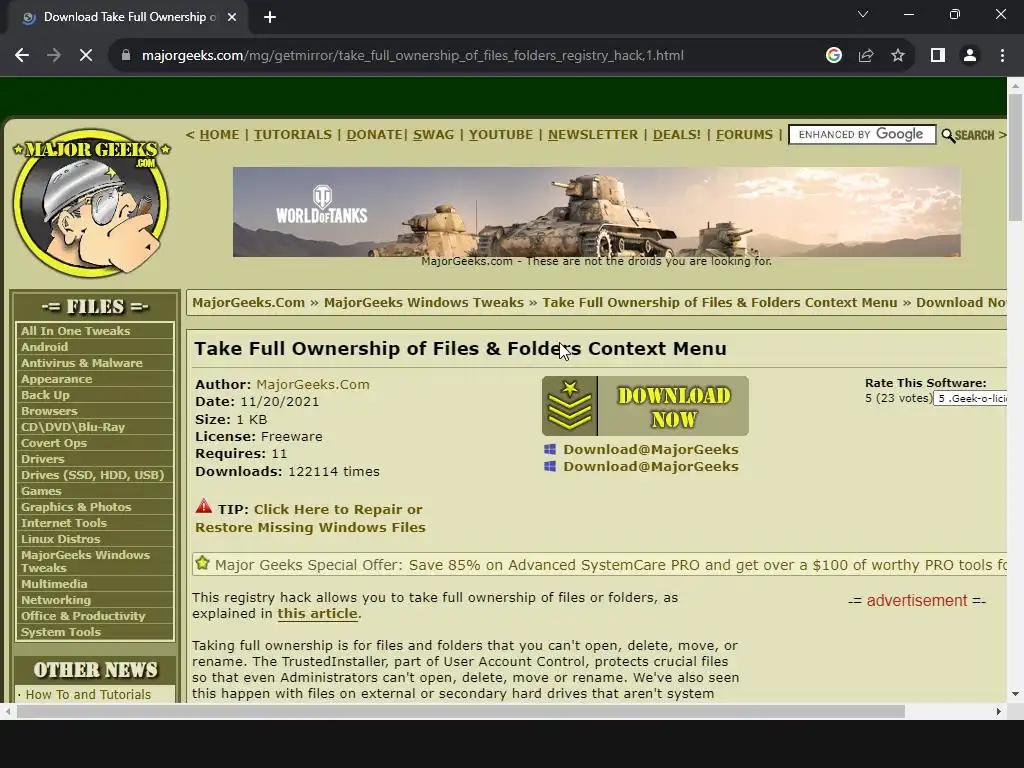Screen dimensions: 1024x768
Task: Open the HOME menu link
Action: coord(219,135)
